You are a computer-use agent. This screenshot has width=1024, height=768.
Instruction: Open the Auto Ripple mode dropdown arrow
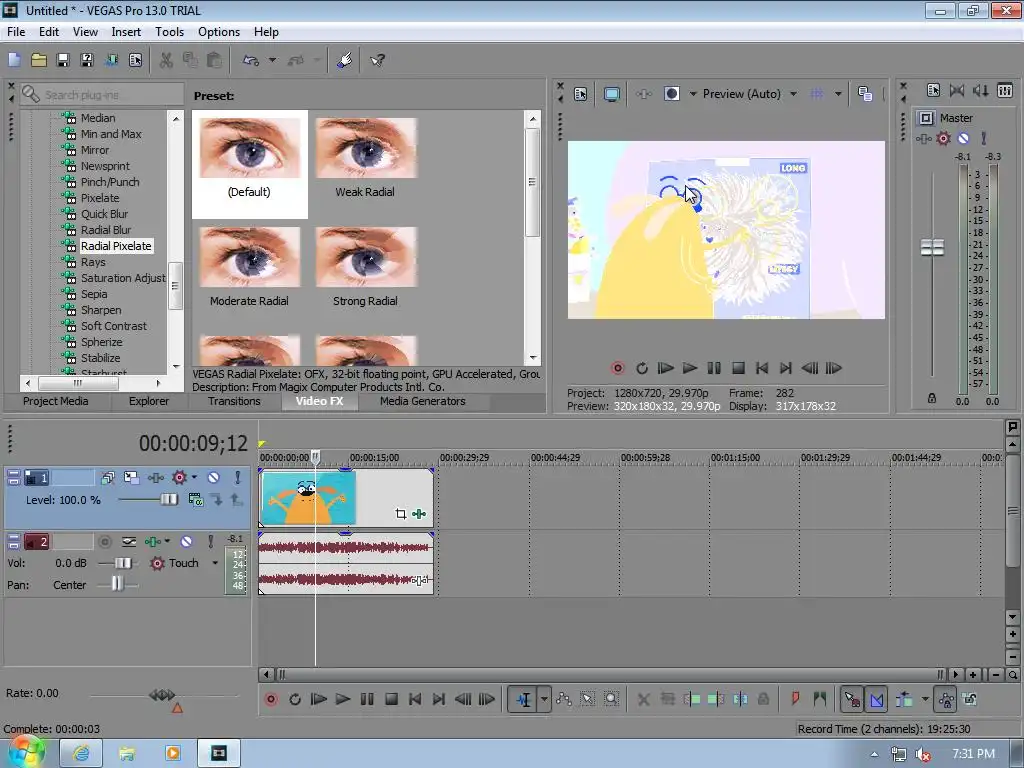click(925, 699)
